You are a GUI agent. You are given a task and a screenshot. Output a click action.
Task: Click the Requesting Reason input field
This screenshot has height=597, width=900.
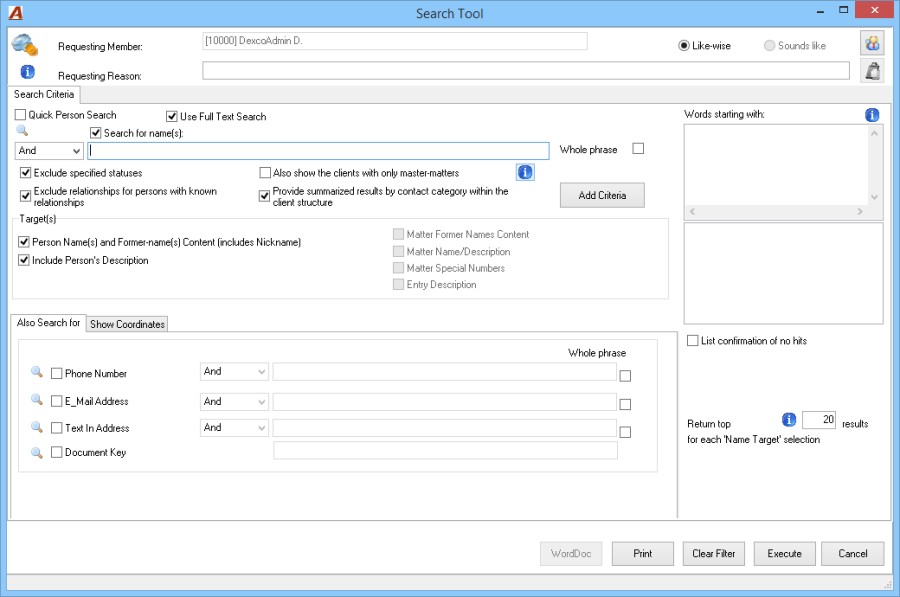click(x=526, y=71)
